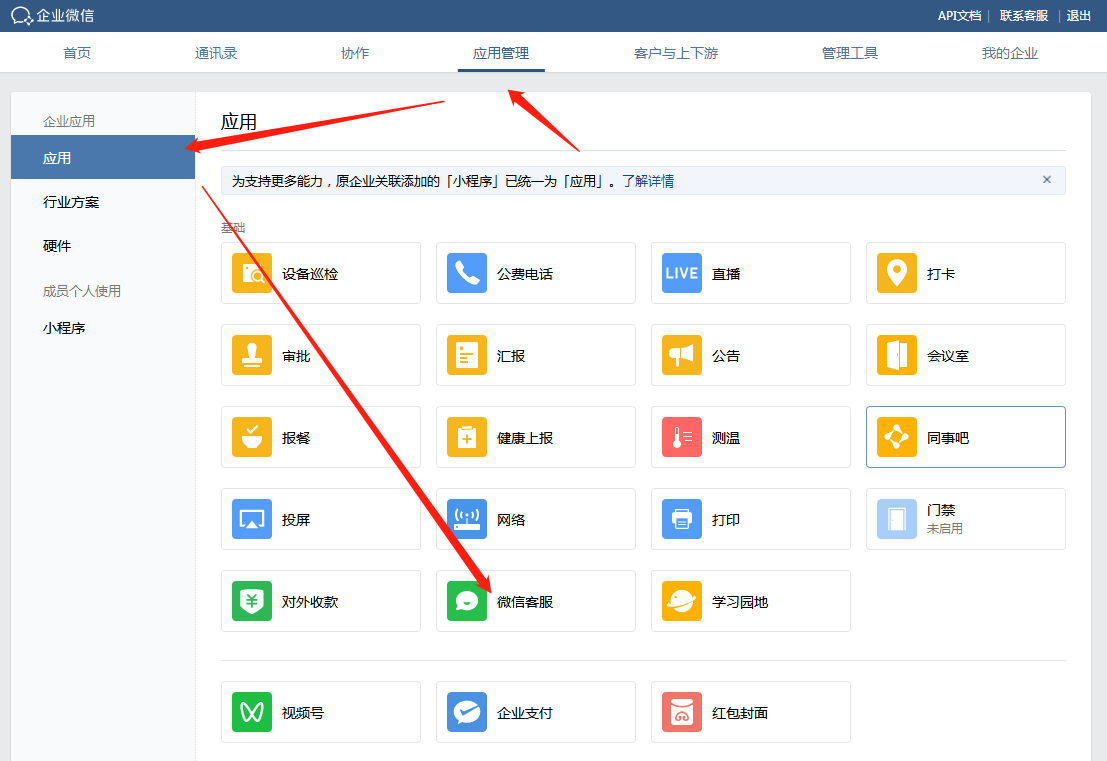Open the API文档 link
The height and width of the screenshot is (761, 1107).
(x=959, y=16)
